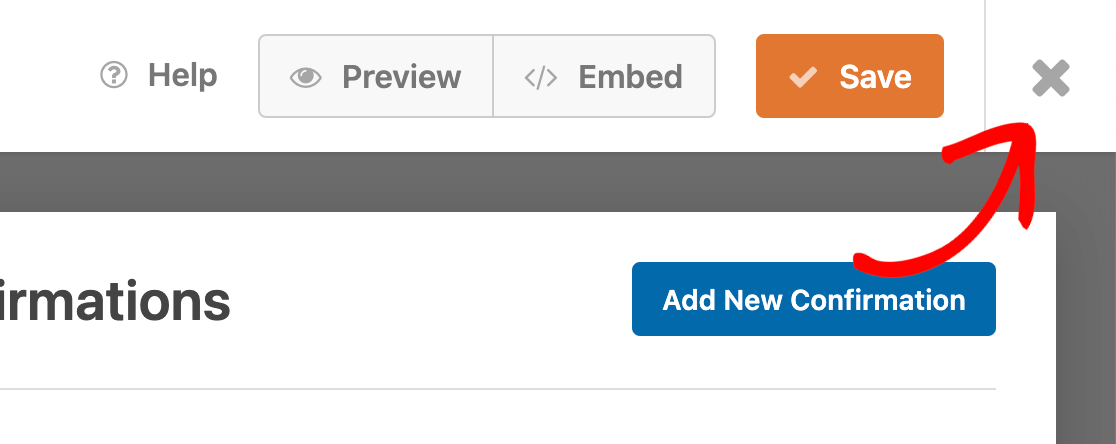This screenshot has width=1116, height=444.
Task: Click the eye icon for Preview
Action: point(305,77)
